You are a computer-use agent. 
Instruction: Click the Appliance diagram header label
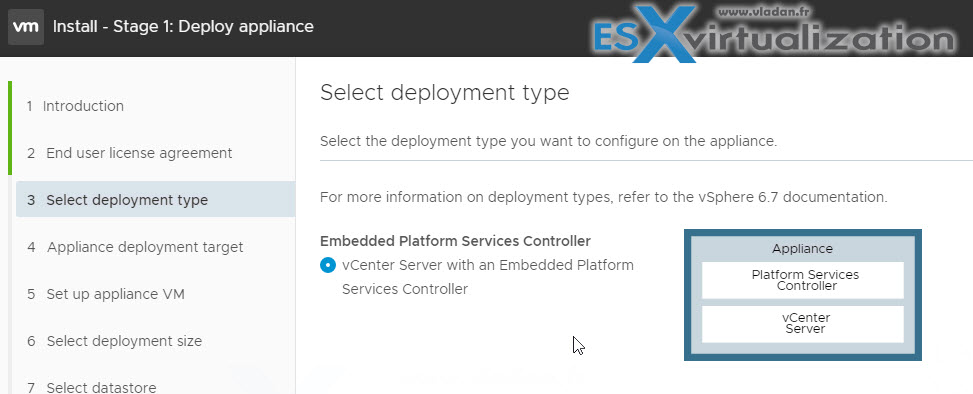click(802, 249)
